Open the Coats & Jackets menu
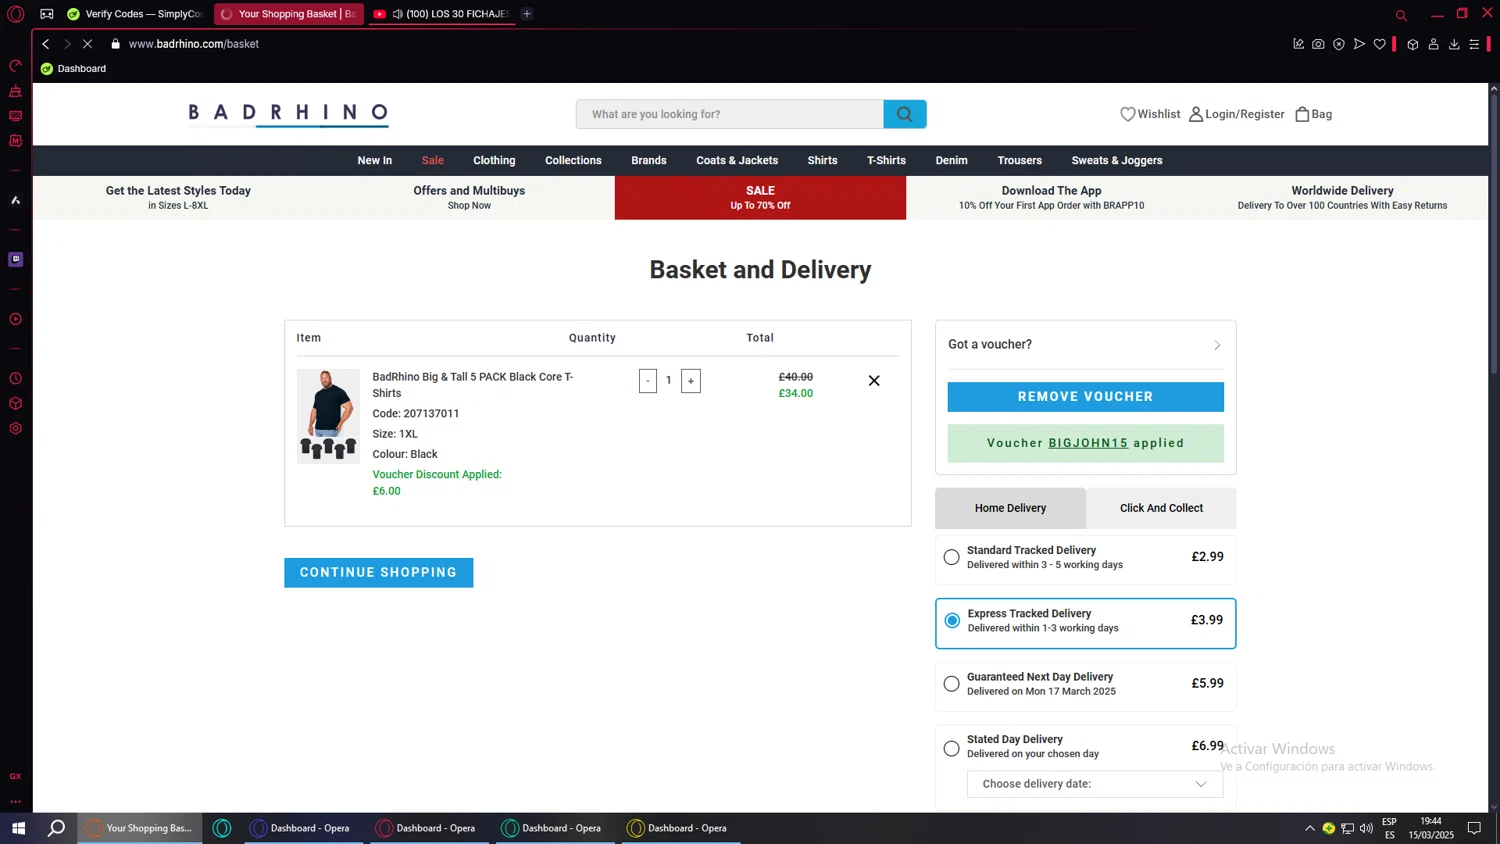The image size is (1500, 844). pyautogui.click(x=737, y=161)
